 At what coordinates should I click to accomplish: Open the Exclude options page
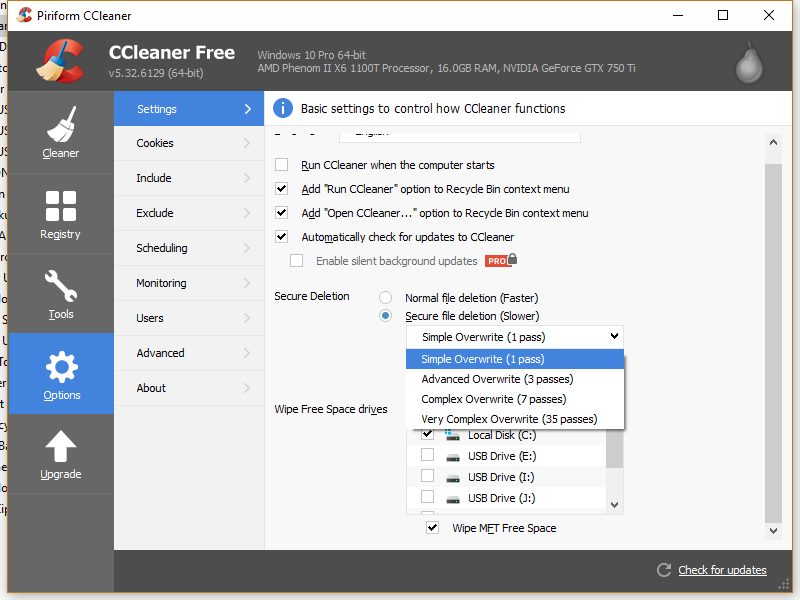(x=189, y=213)
